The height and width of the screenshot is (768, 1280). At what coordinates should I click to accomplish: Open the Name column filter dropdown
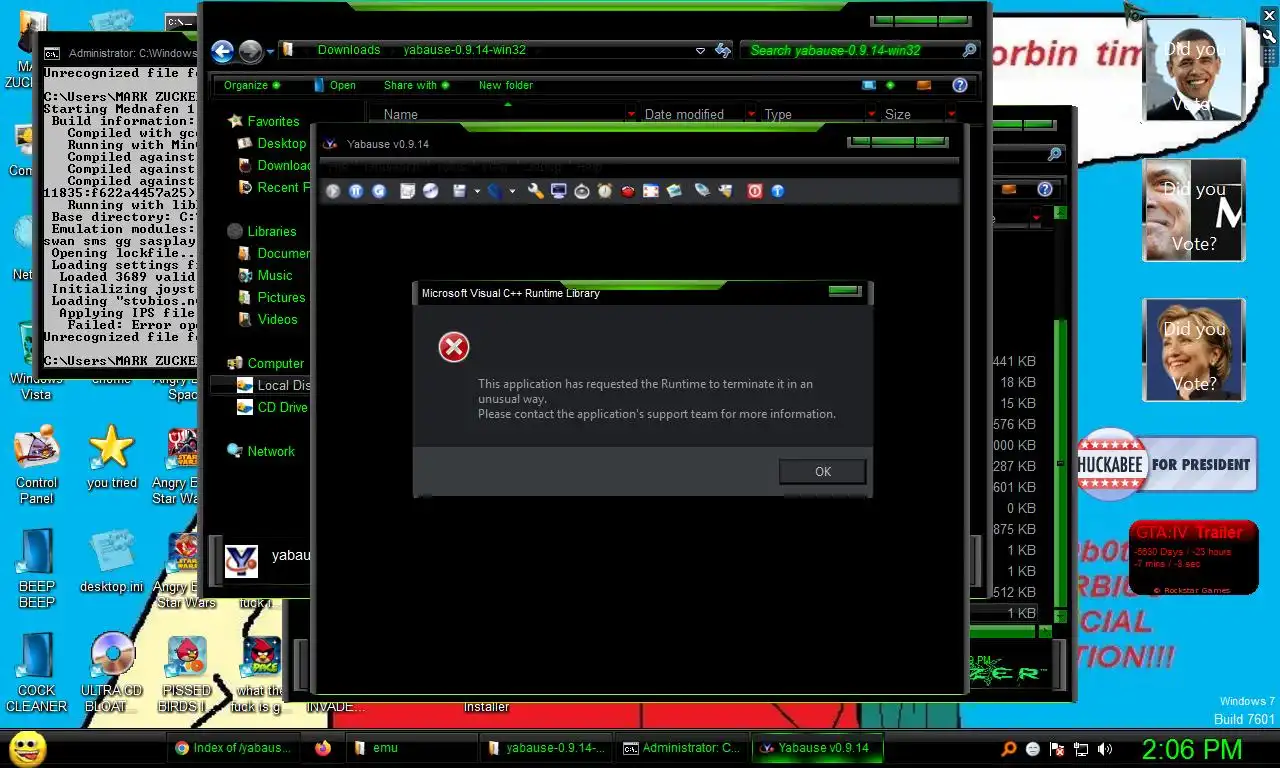(x=631, y=115)
